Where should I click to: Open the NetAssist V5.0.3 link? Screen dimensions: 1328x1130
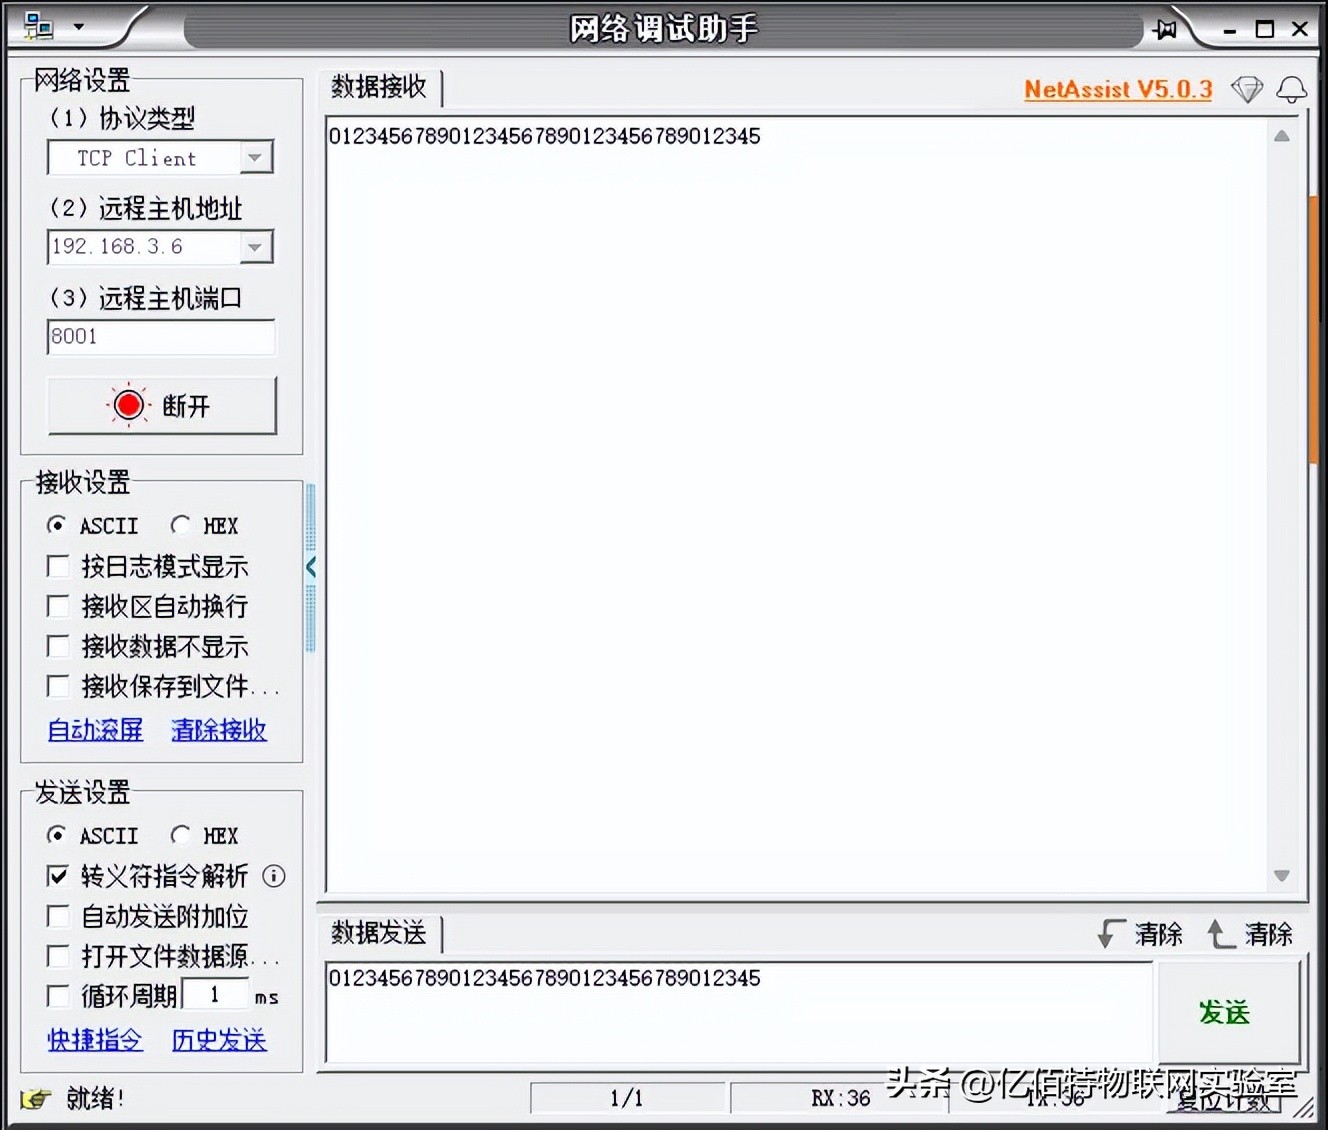coord(1117,89)
